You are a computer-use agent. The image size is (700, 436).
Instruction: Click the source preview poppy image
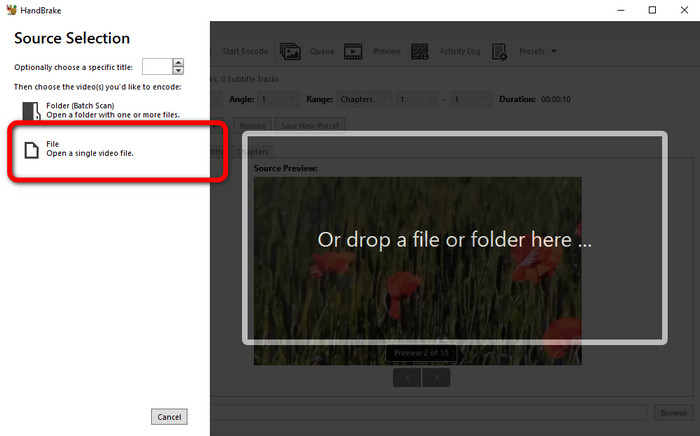(x=417, y=271)
